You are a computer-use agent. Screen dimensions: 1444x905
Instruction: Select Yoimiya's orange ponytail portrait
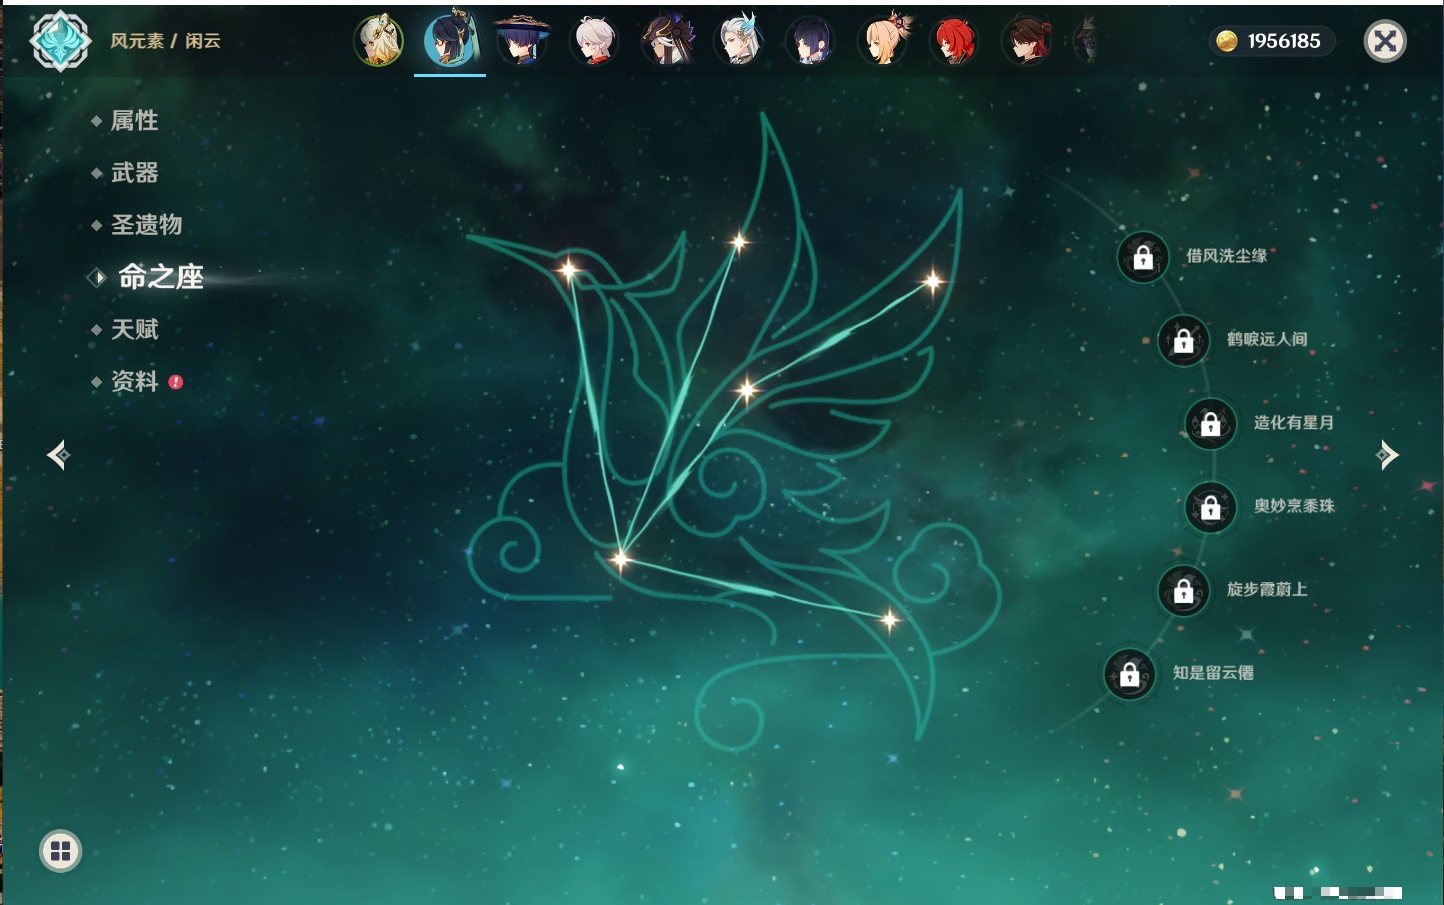(883, 41)
